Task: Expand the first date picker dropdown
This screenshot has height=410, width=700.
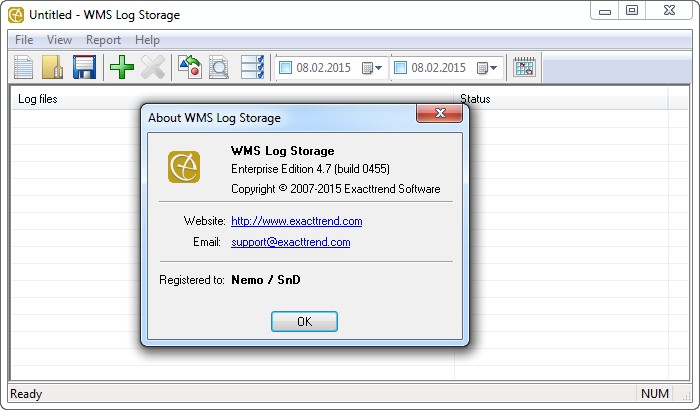Action: click(372, 68)
